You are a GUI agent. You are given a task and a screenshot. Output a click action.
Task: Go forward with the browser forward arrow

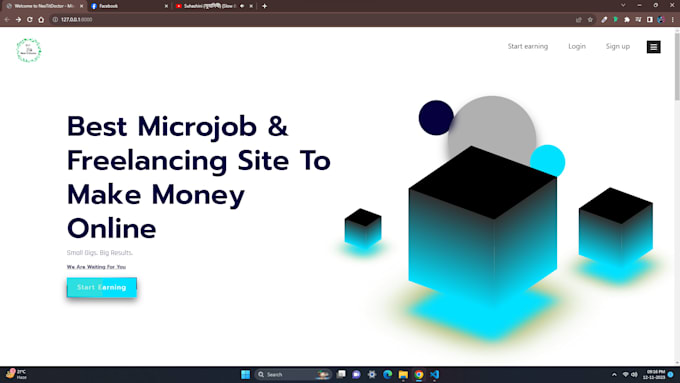[x=18, y=20]
